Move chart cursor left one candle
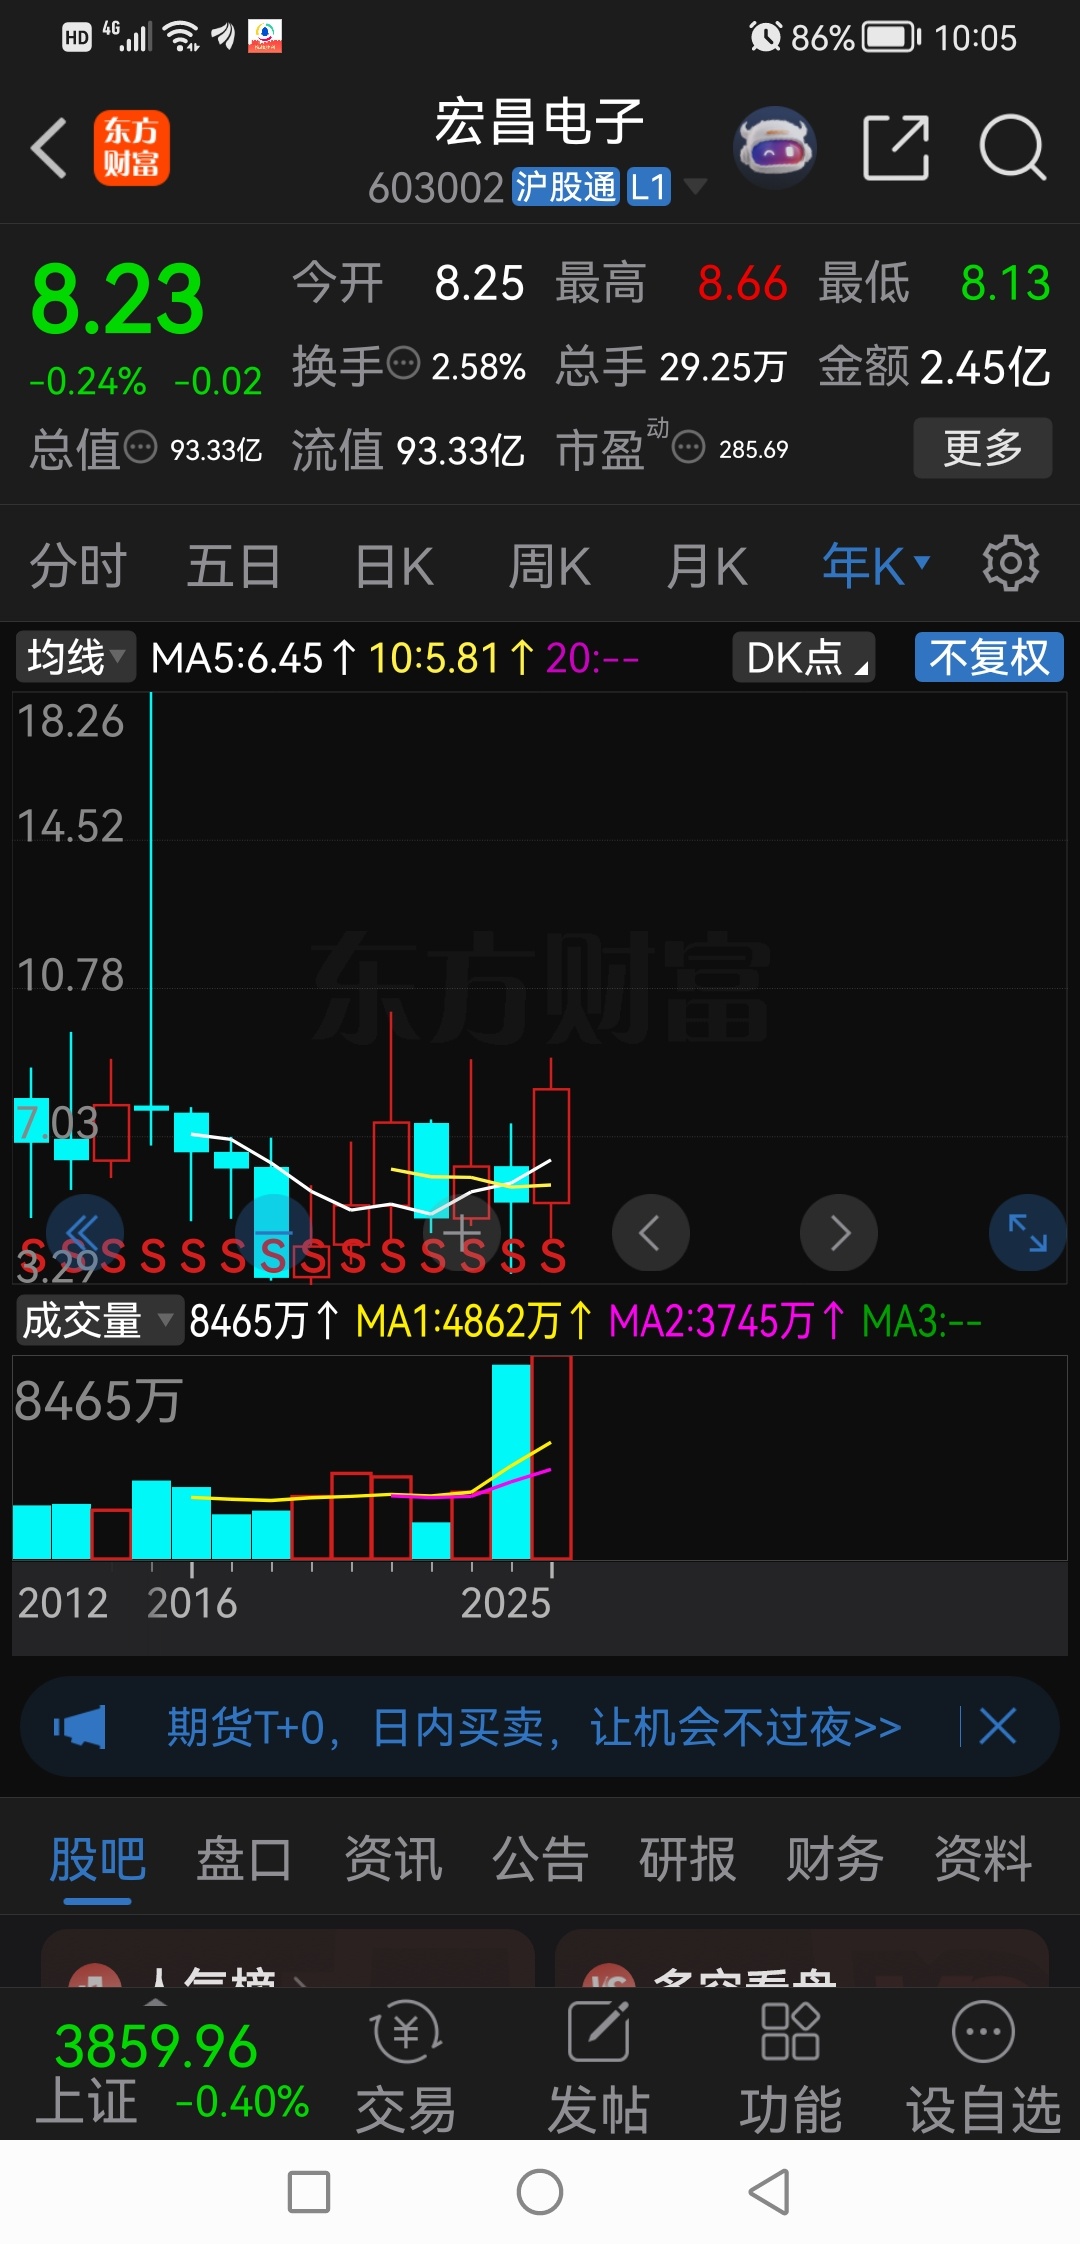This screenshot has height=2244, width=1080. (x=650, y=1232)
